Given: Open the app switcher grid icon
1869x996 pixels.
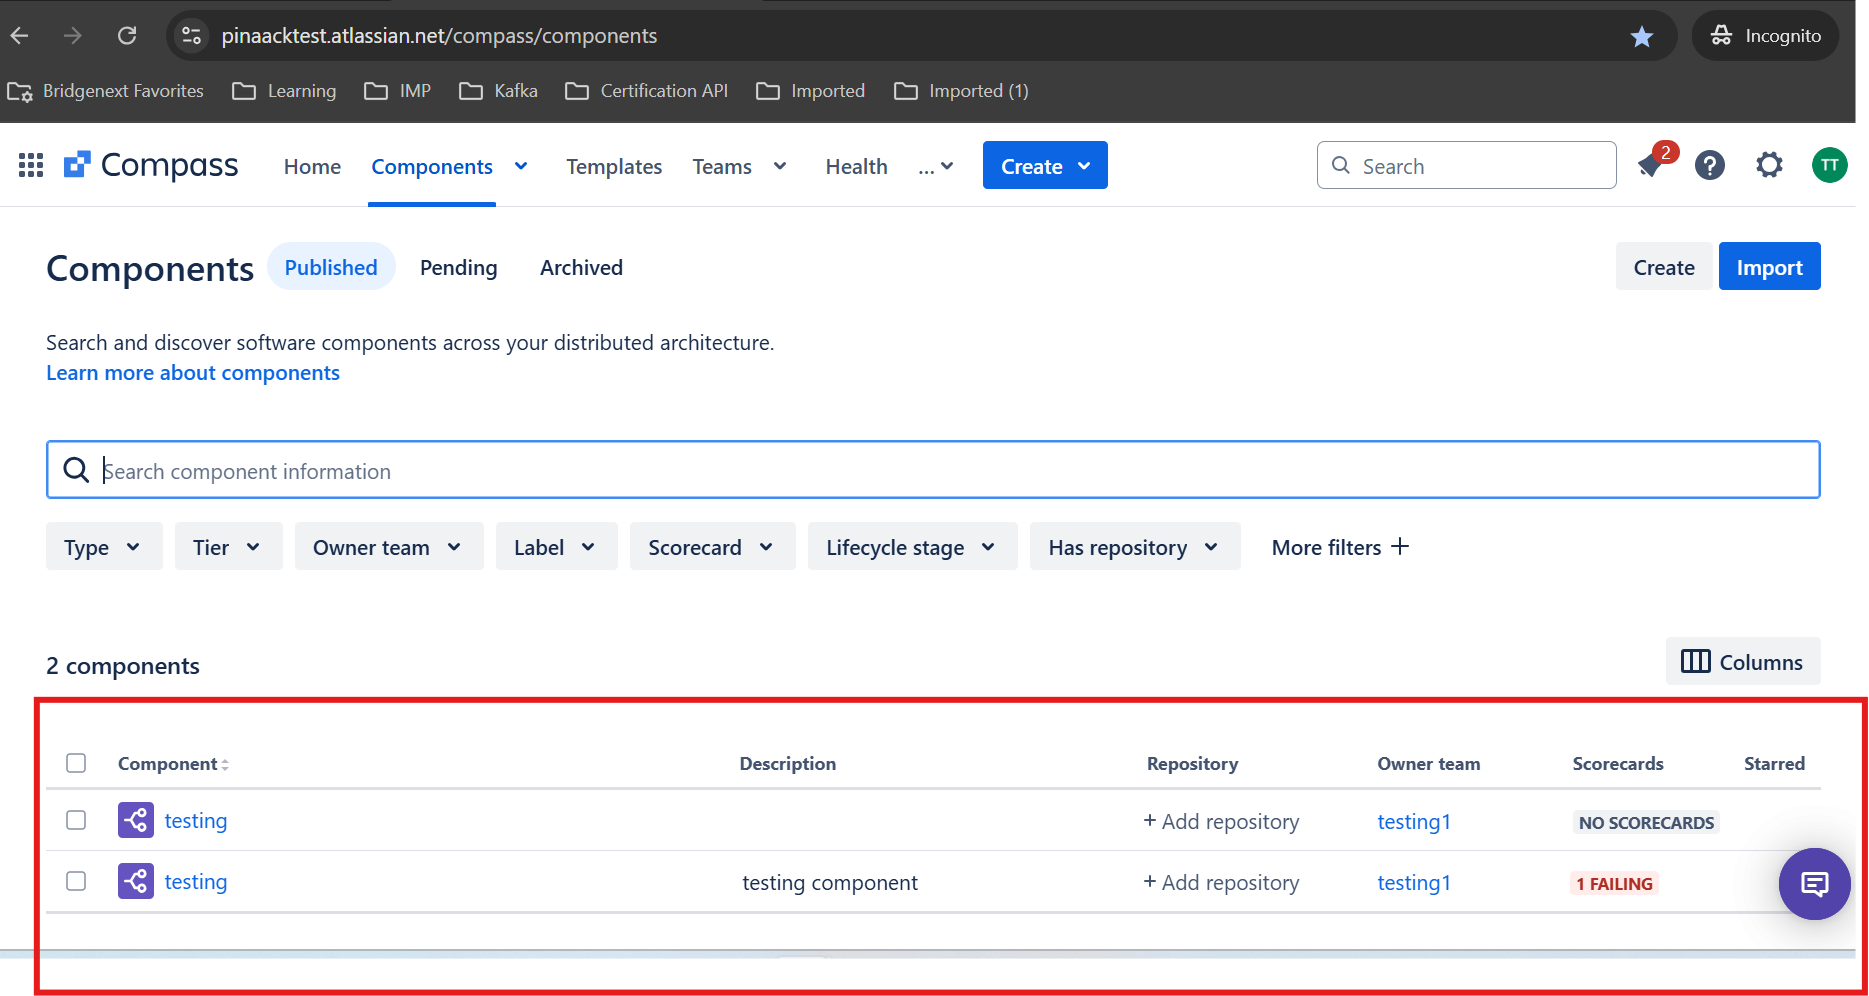Looking at the screenshot, I should [x=31, y=165].
